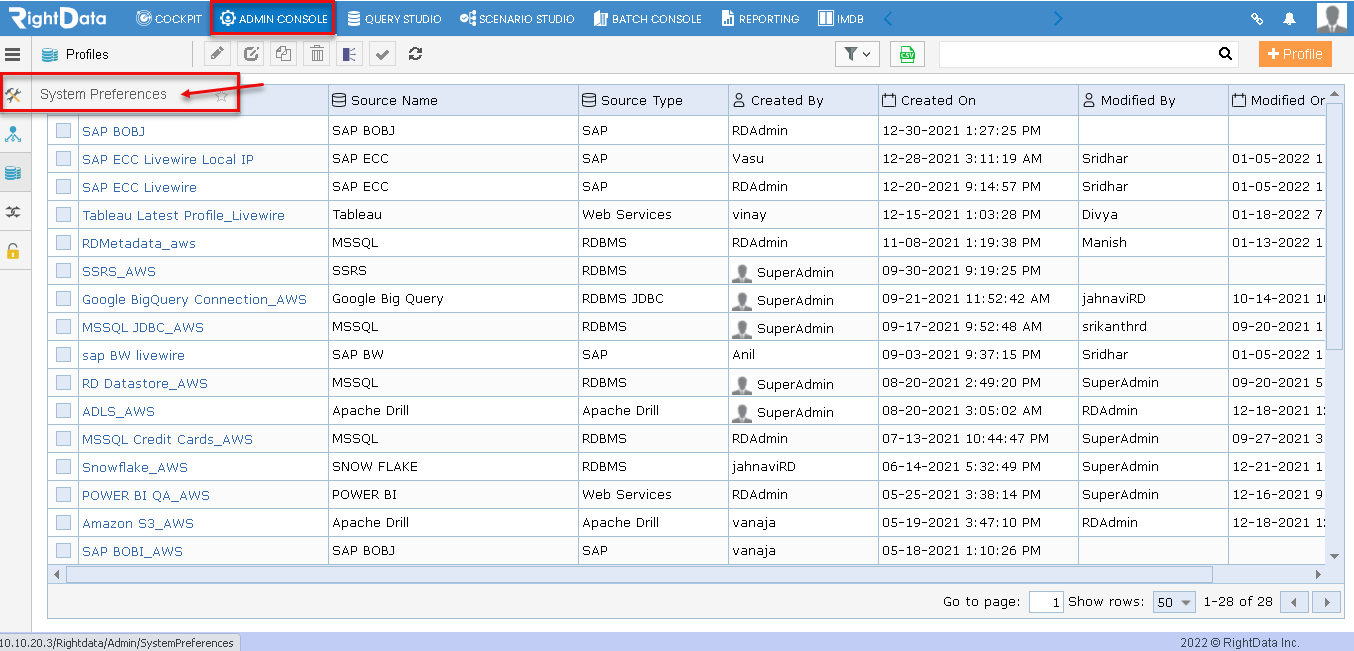1354x651 pixels.
Task: Open the database icon in left sidebar
Action: 13,173
